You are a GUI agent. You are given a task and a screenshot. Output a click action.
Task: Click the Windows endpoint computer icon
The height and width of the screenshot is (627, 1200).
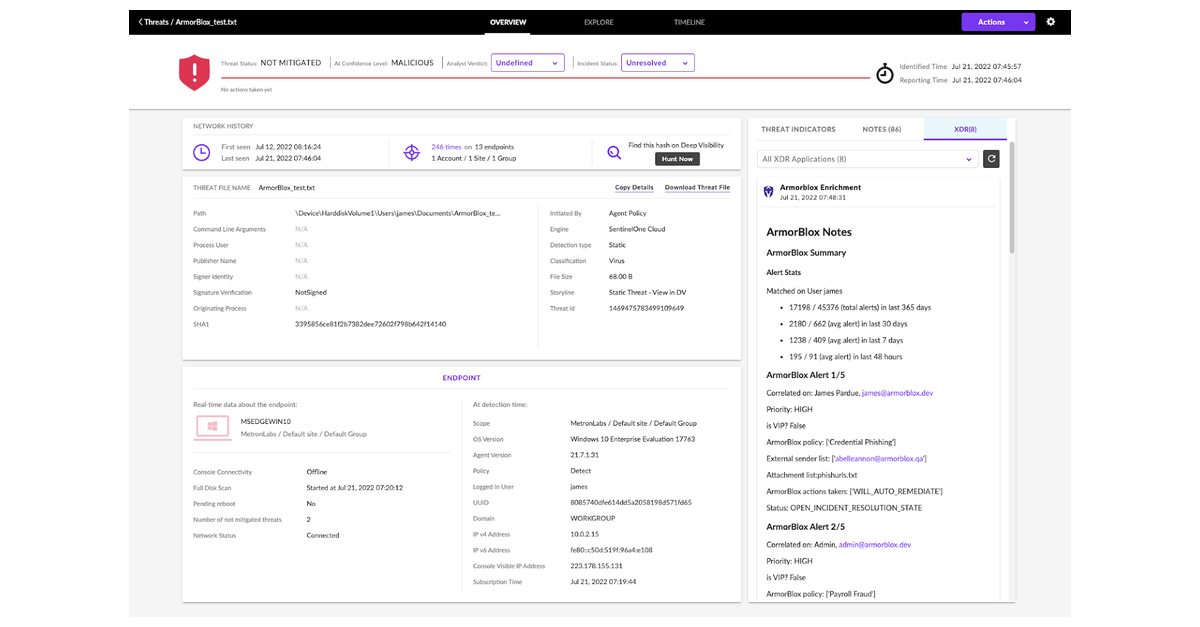point(212,427)
